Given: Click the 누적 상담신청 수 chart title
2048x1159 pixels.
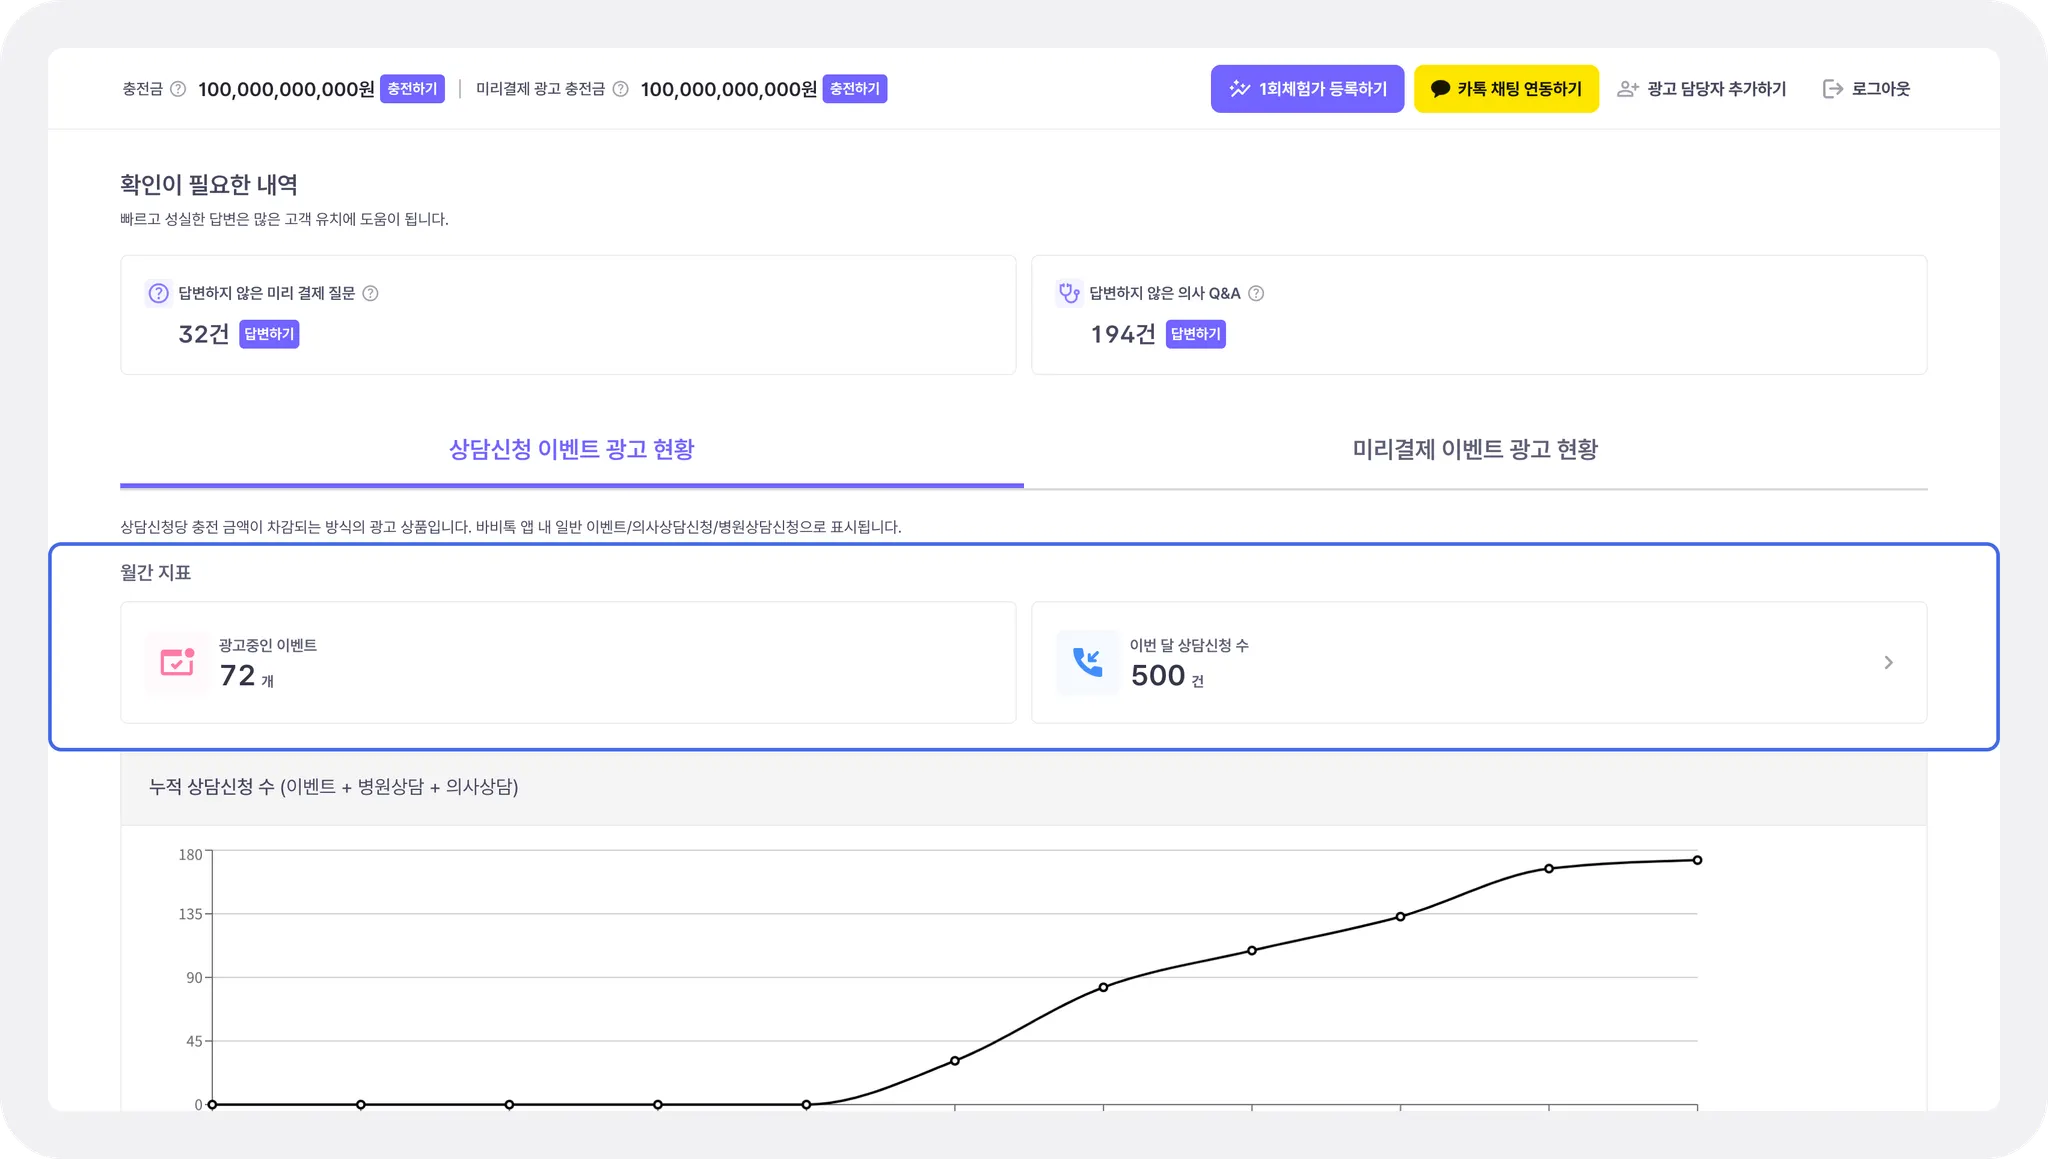Looking at the screenshot, I should pyautogui.click(x=334, y=787).
